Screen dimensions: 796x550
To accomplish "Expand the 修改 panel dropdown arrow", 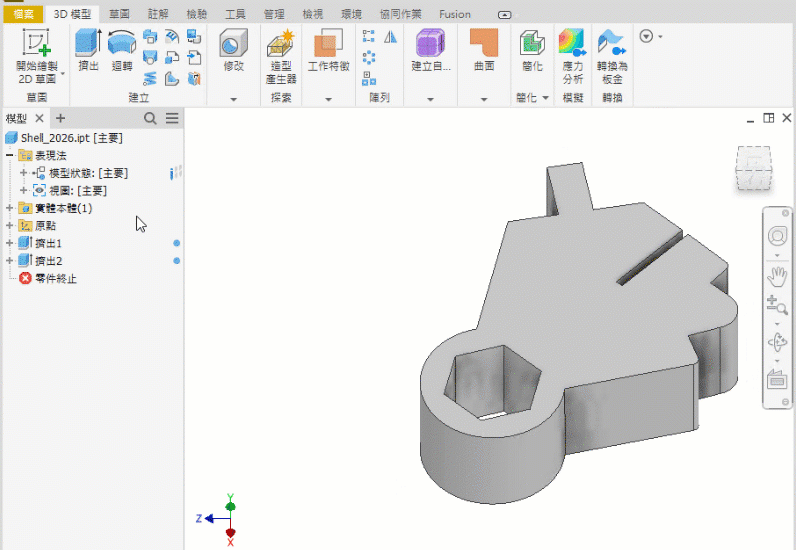I will tap(234, 99).
